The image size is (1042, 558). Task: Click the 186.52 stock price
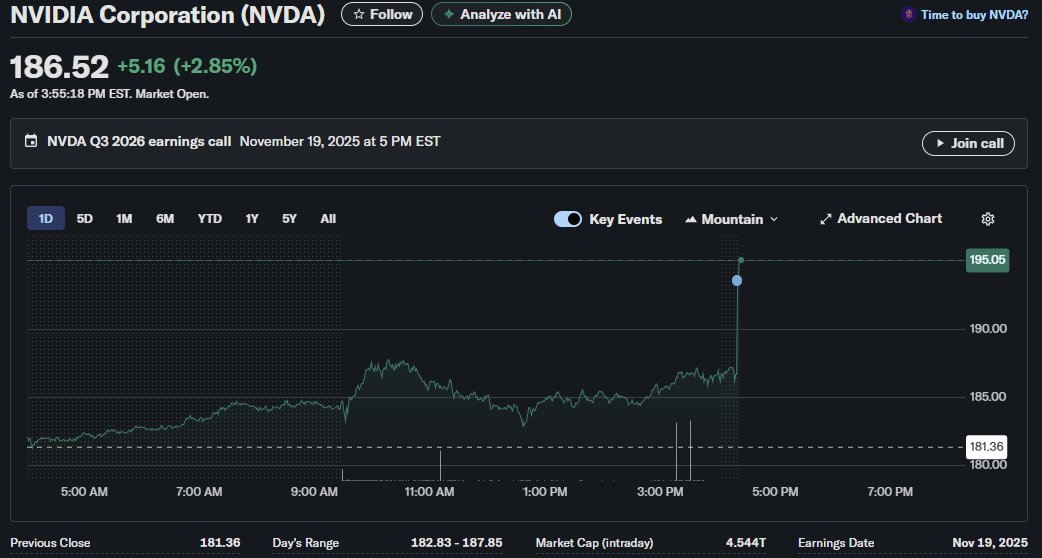point(59,67)
